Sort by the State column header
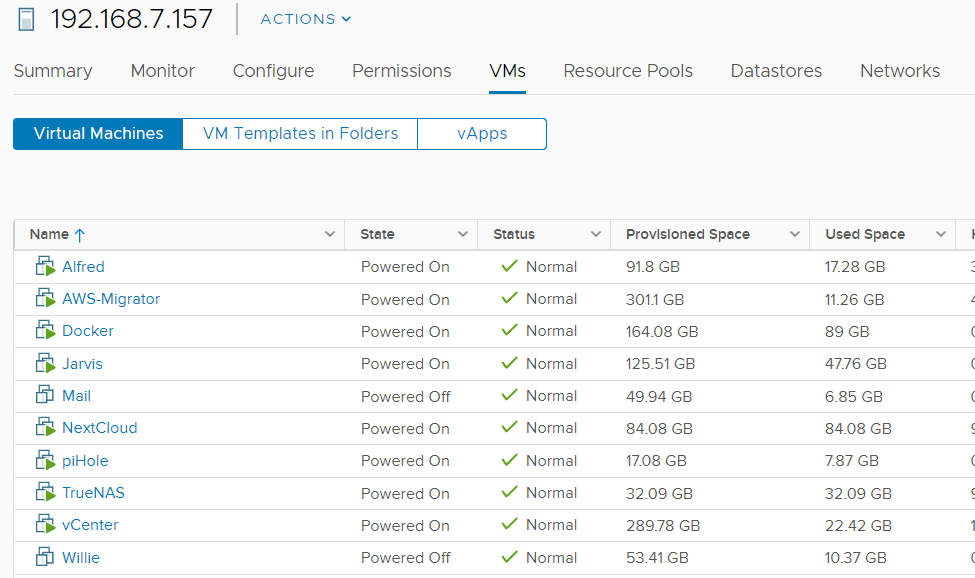Screen dimensions: 975x578 pyautogui.click(x=377, y=234)
